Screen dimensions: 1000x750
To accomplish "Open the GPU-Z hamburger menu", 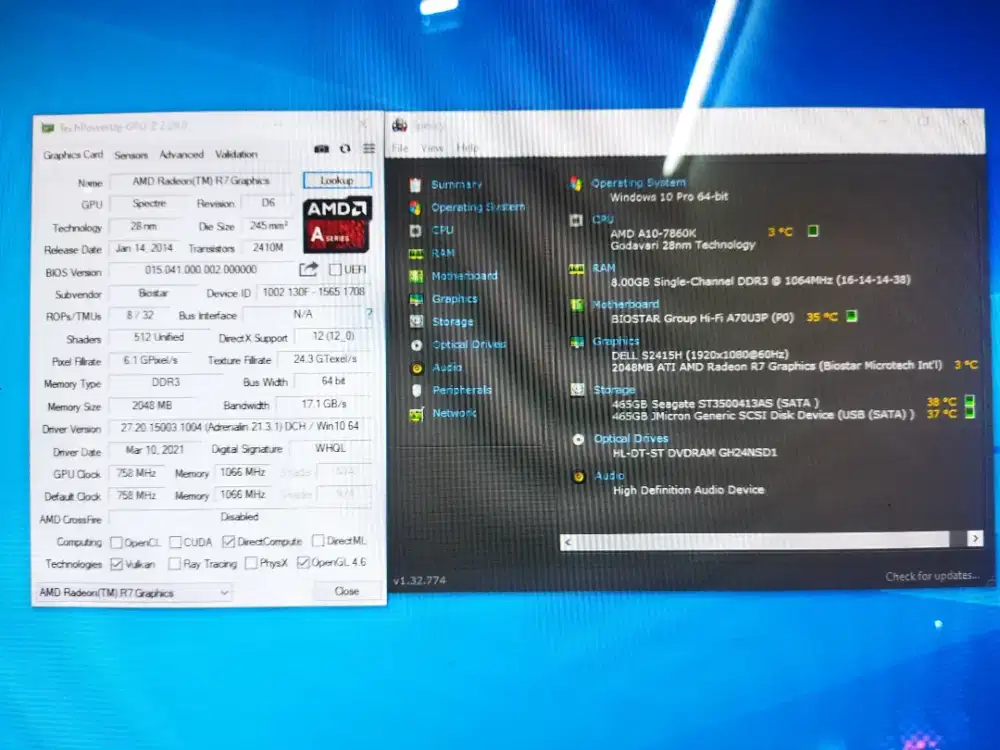I will (x=369, y=148).
